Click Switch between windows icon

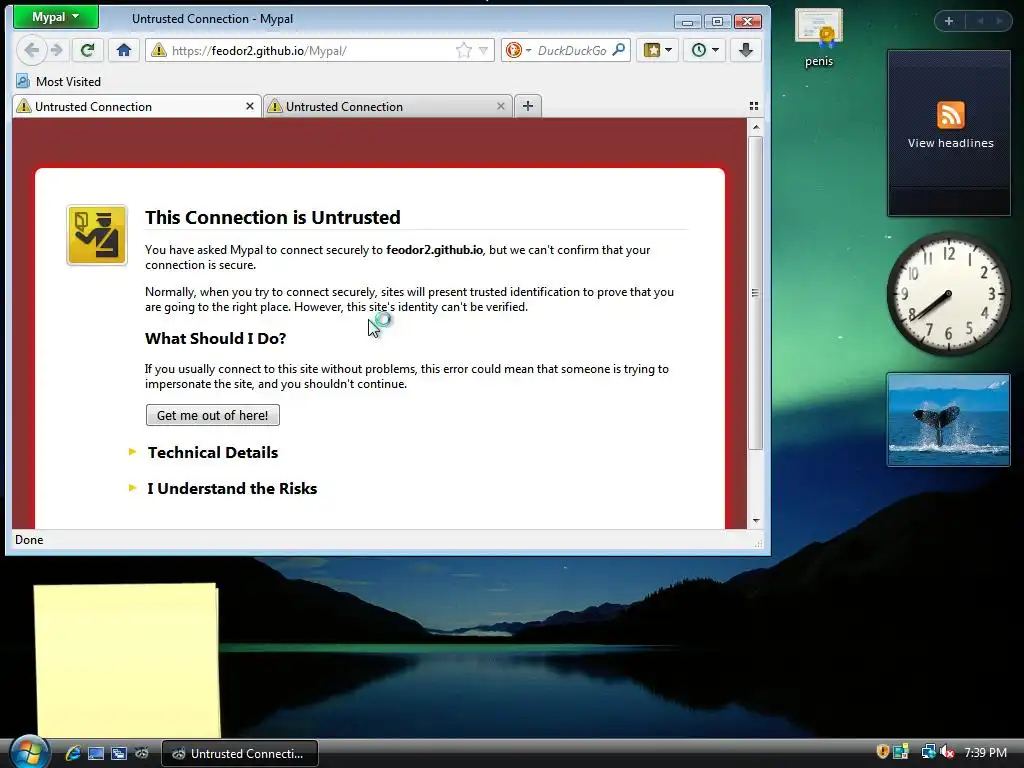(118, 753)
